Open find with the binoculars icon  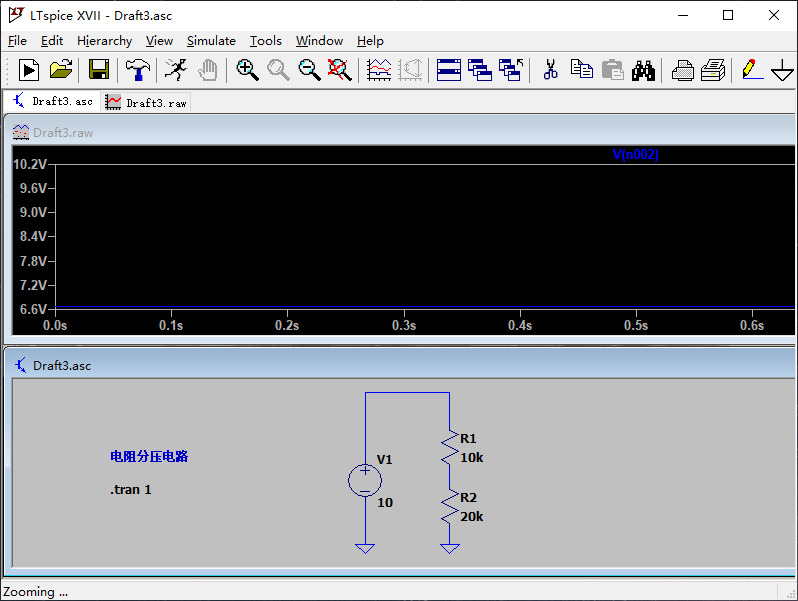pos(643,69)
